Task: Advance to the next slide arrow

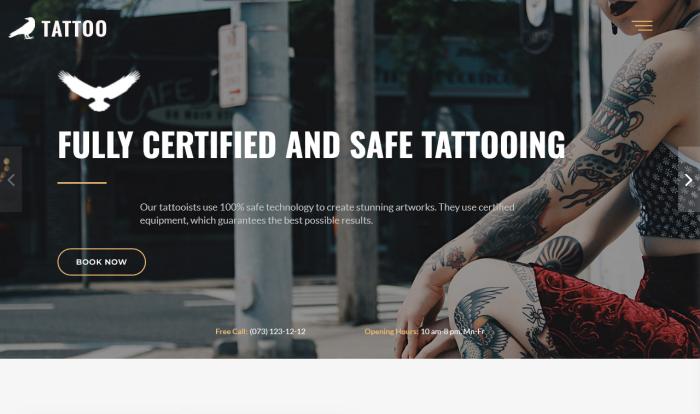Action: (x=688, y=180)
